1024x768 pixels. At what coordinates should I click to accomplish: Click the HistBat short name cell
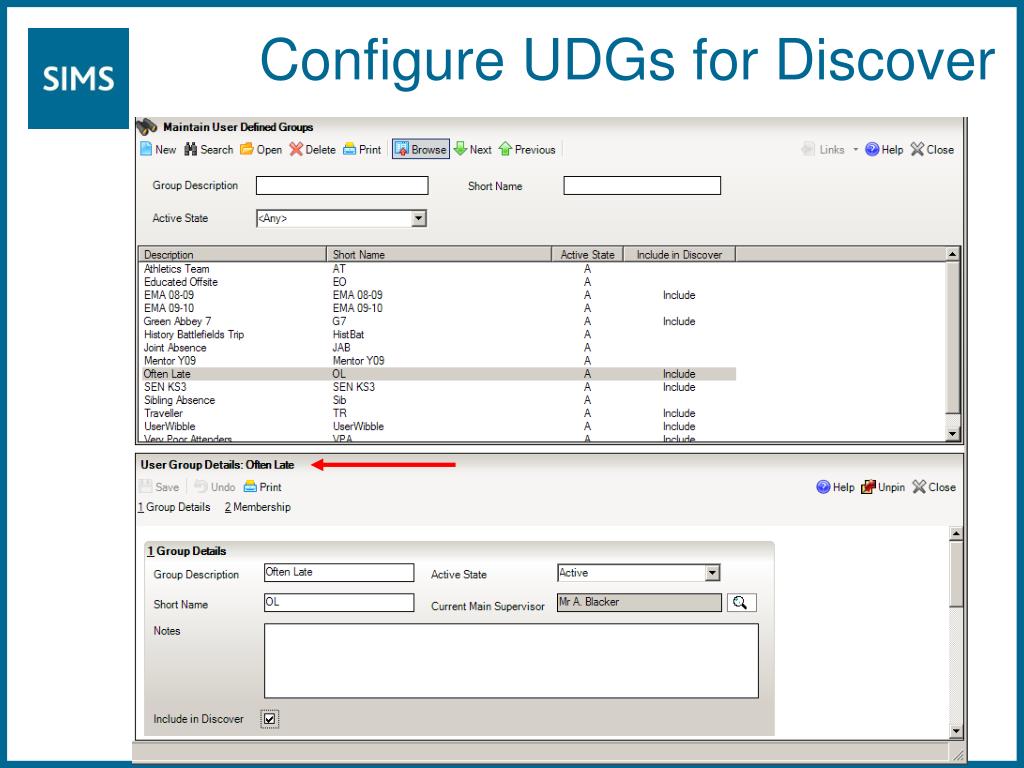(348, 334)
